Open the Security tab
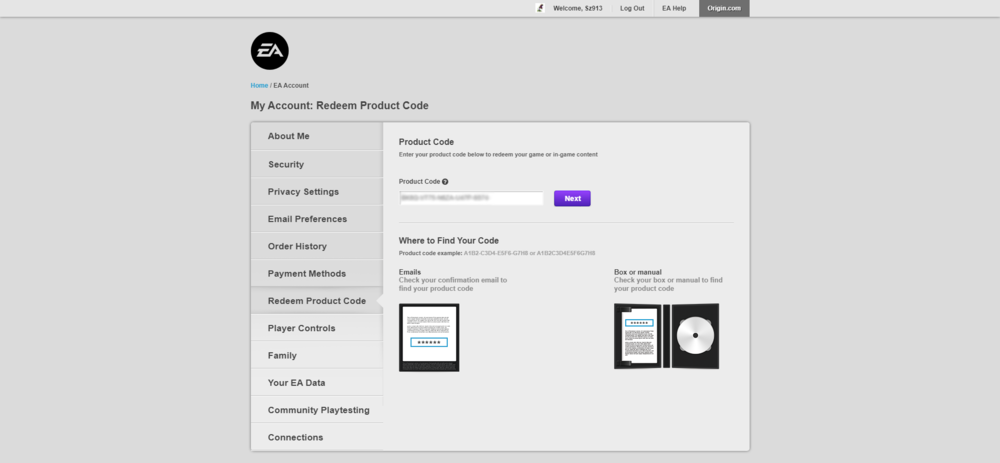This screenshot has height=463, width=1000. coord(317,165)
